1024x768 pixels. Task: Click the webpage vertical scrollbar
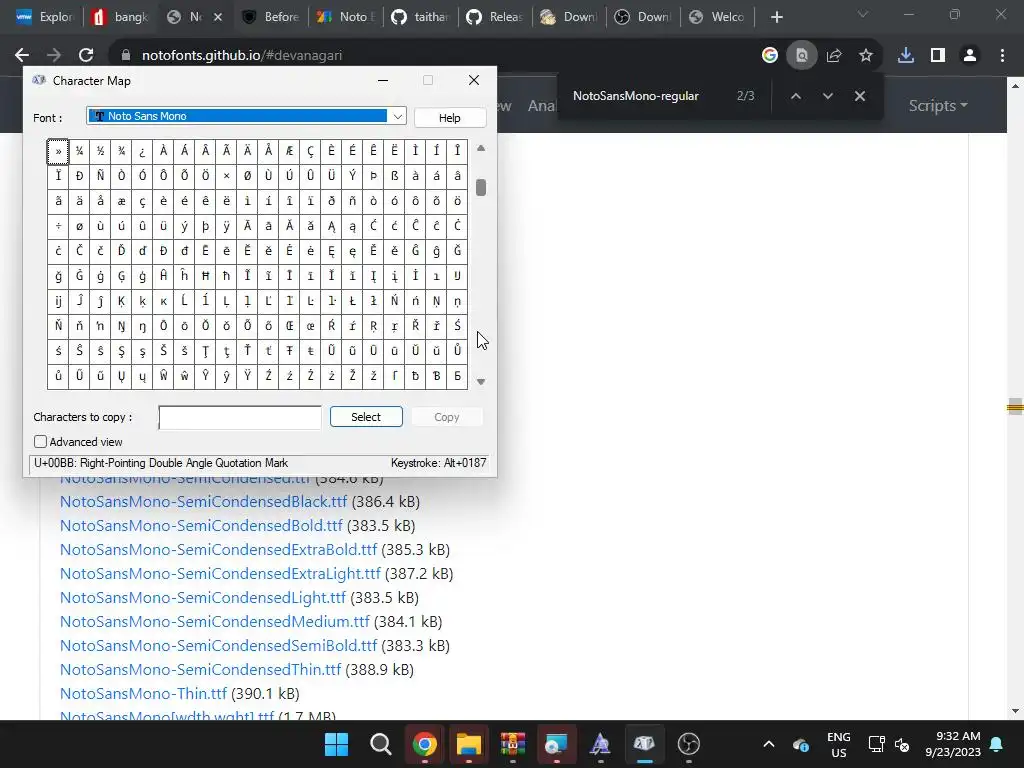pyautogui.click(x=1015, y=407)
